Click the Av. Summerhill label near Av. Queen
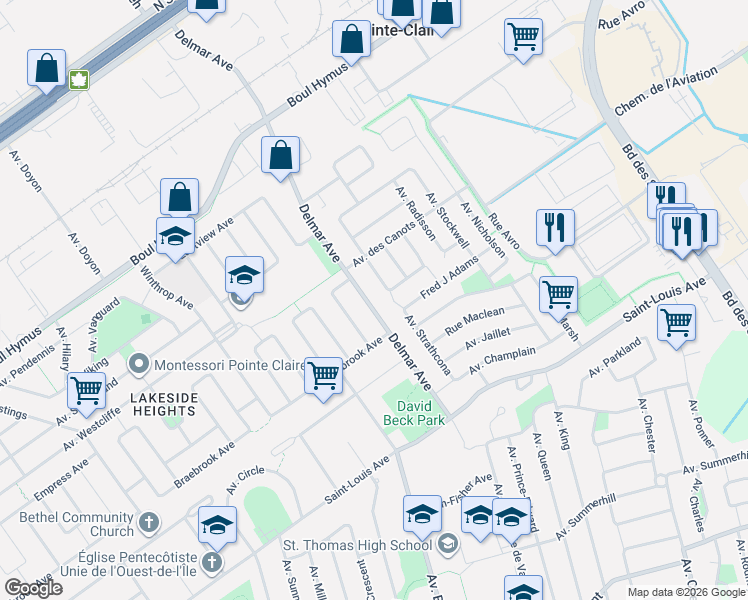Image resolution: width=748 pixels, height=600 pixels. 586,517
